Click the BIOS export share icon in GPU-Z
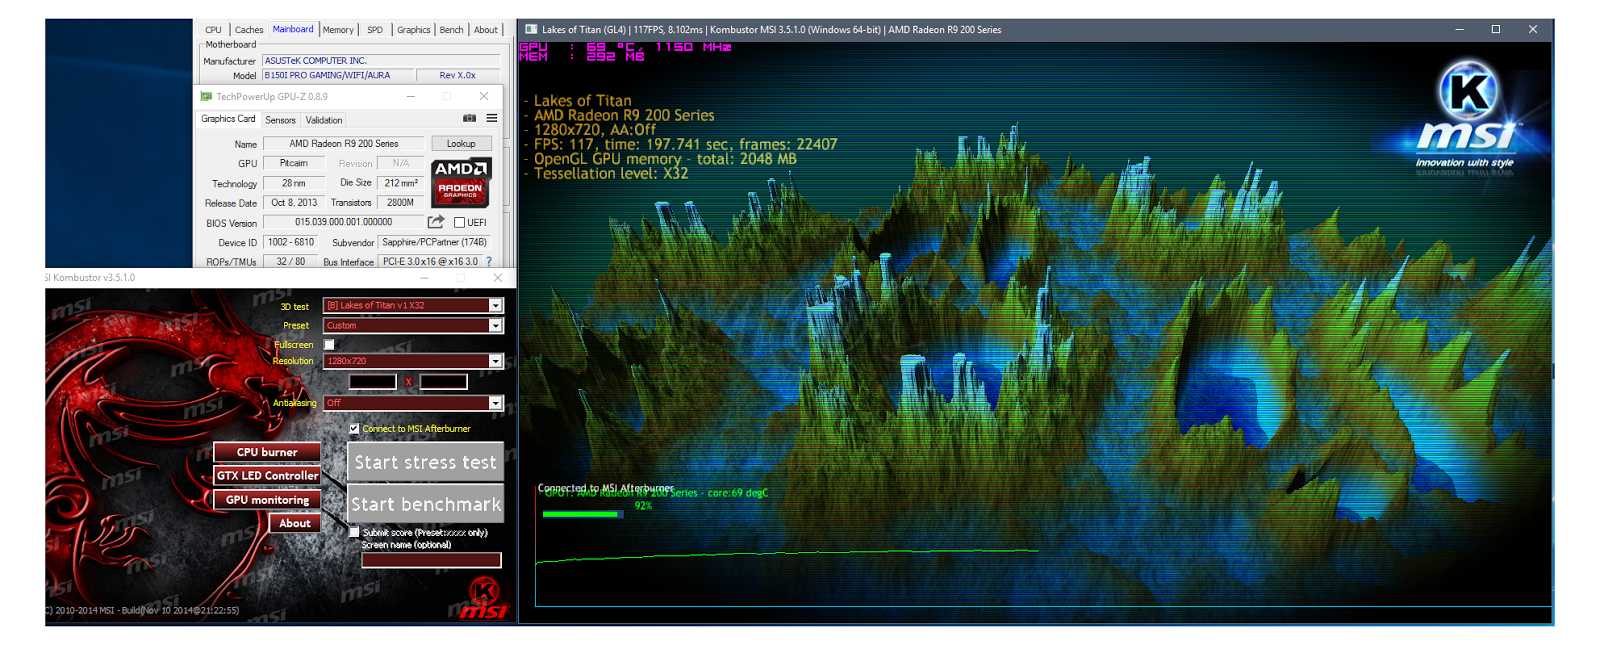The height and width of the screenshot is (645, 1600). (x=436, y=222)
